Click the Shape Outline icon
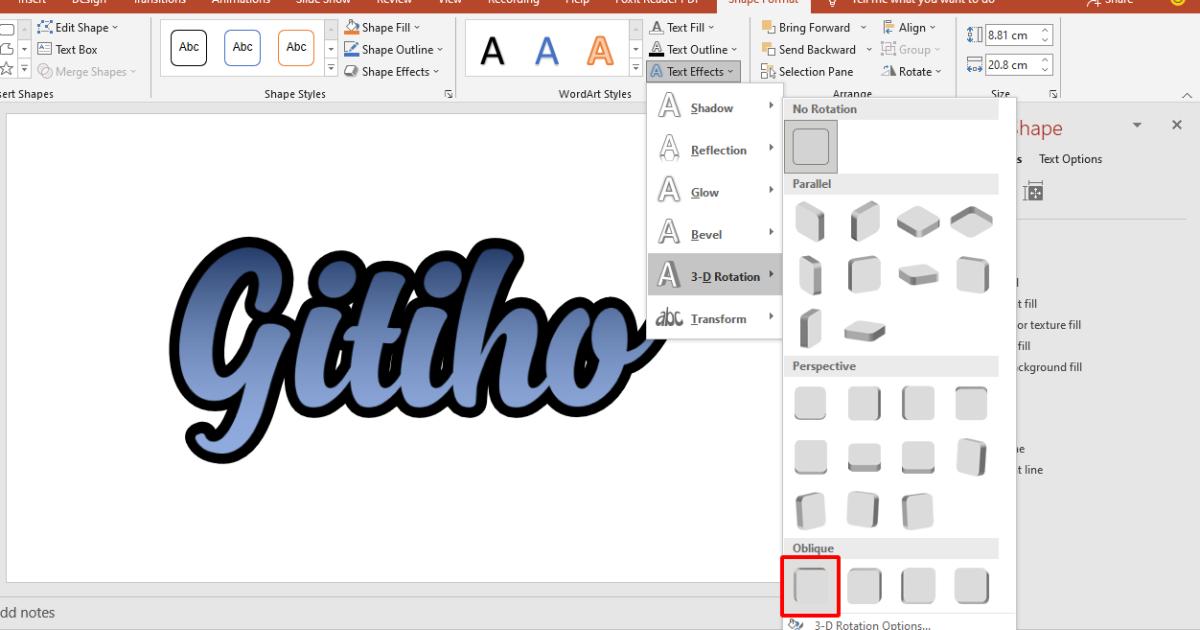The height and width of the screenshot is (630, 1200). click(351, 48)
